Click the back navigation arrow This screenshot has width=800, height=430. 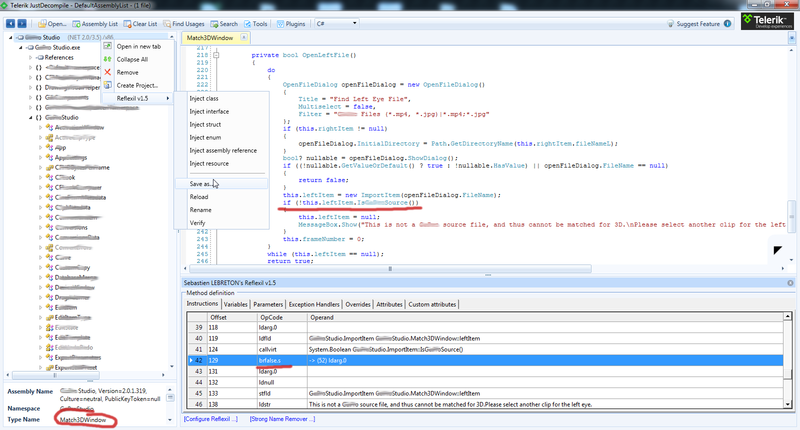click(11, 23)
